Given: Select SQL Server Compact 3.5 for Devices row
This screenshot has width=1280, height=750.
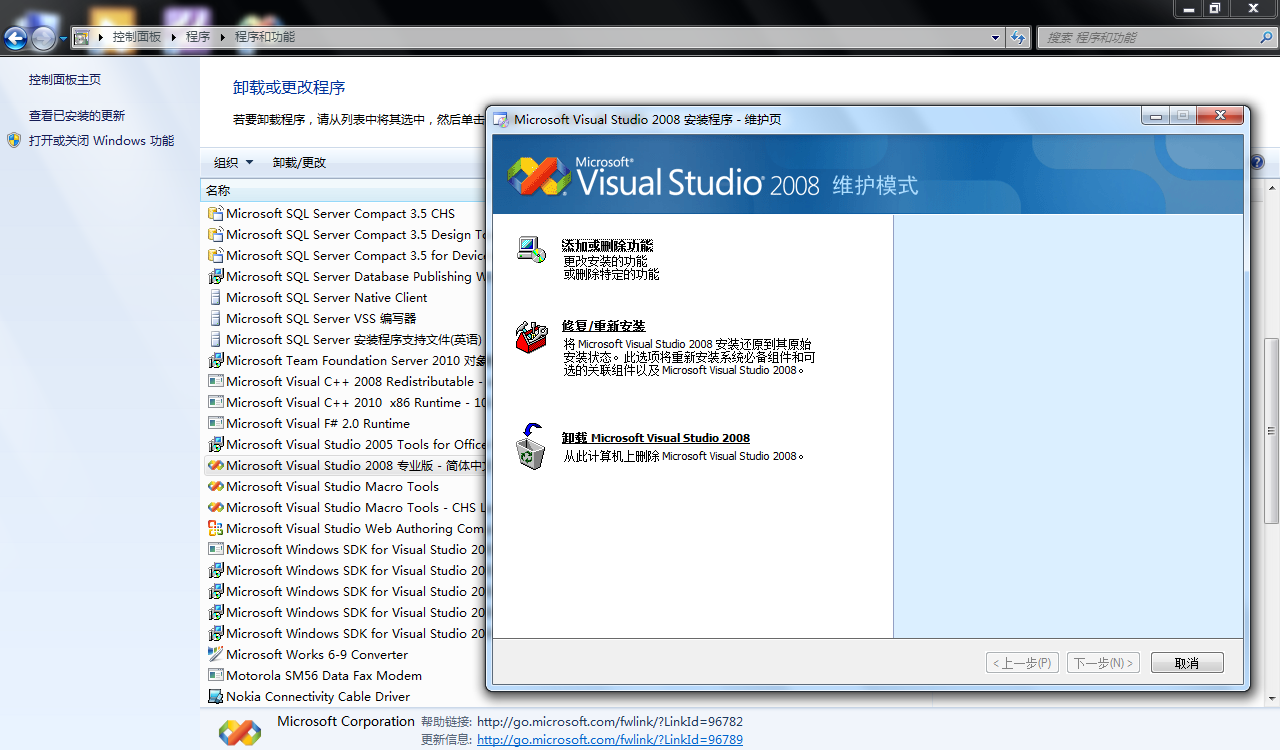Looking at the screenshot, I should 345,255.
